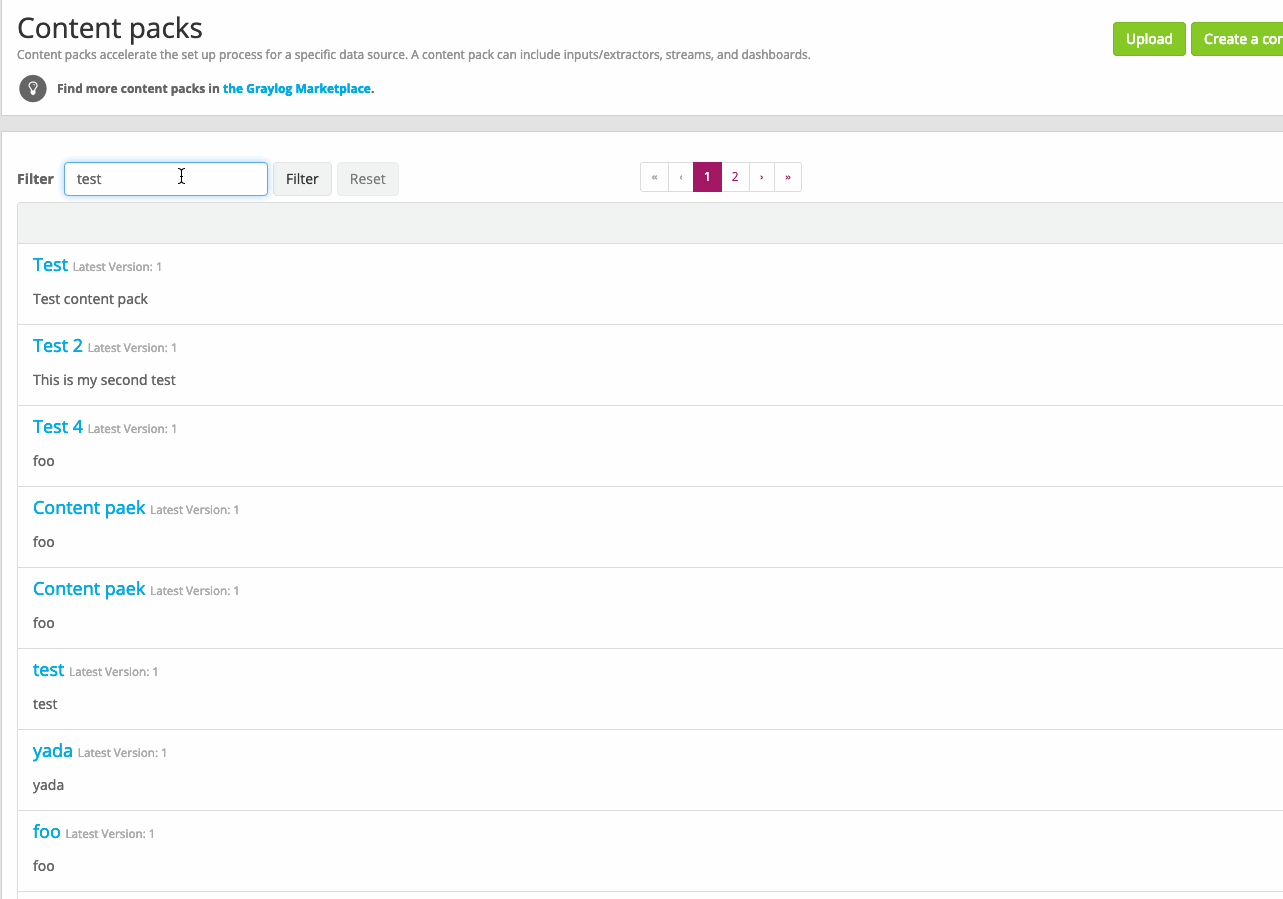Open the "yada" content pack link
Screen dimensions: 1283x899
pos(53,751)
